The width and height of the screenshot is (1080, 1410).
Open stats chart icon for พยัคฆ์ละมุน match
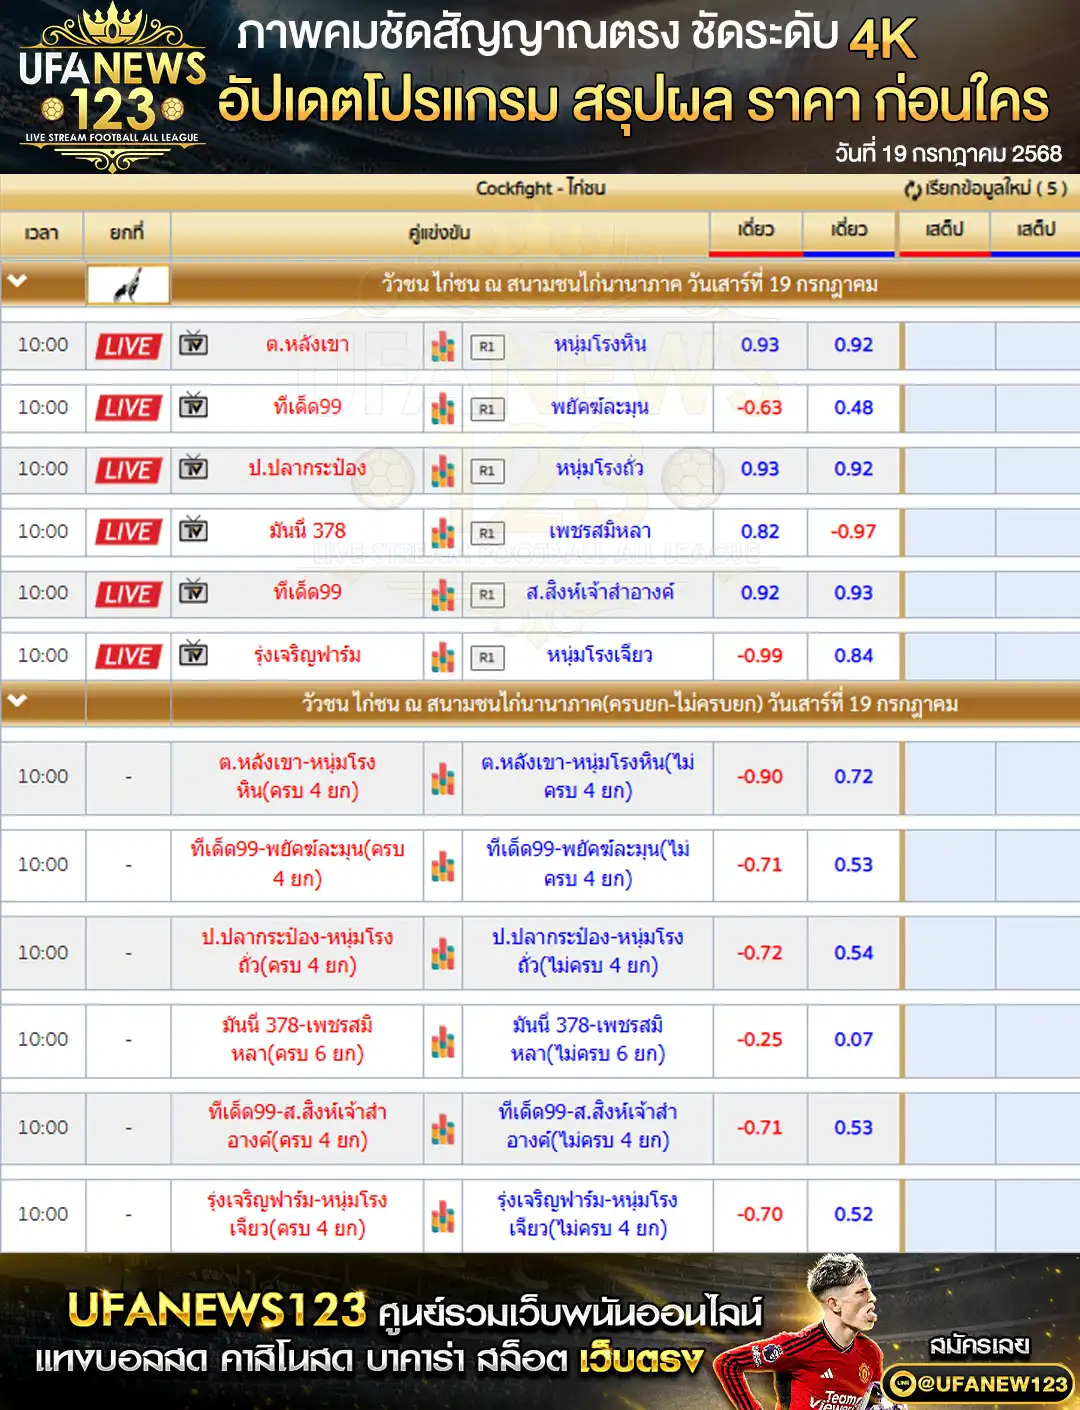click(x=443, y=408)
